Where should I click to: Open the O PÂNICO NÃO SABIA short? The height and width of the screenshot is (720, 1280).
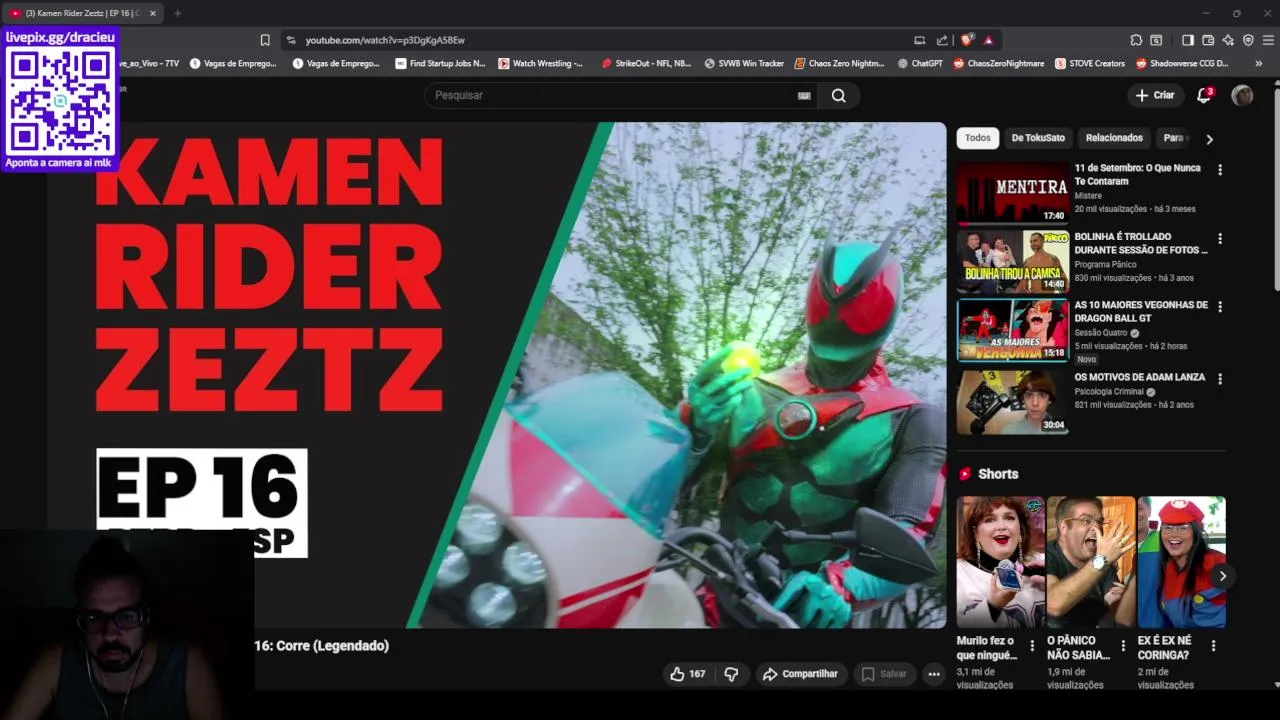(x=1091, y=562)
